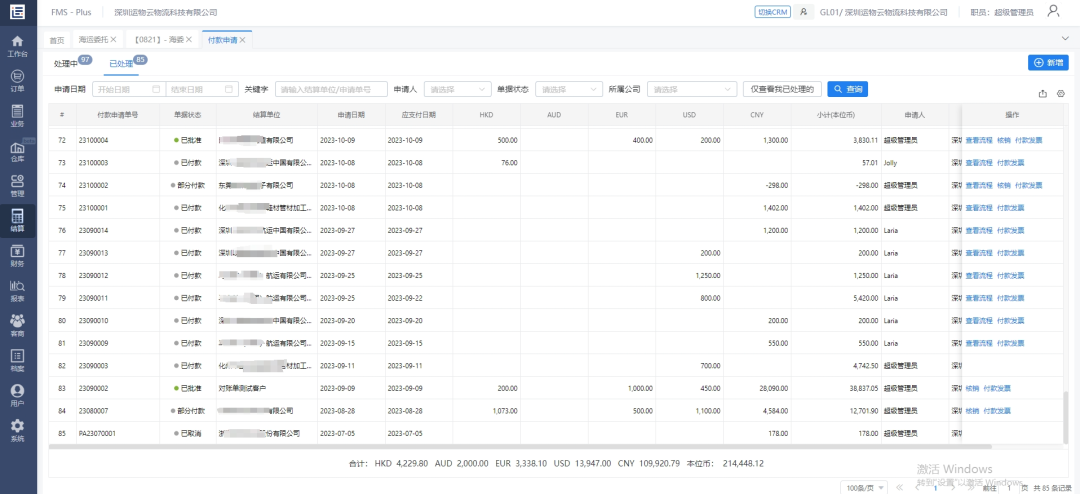
Task: Click the 切换CRM button
Action: pyautogui.click(x=773, y=12)
